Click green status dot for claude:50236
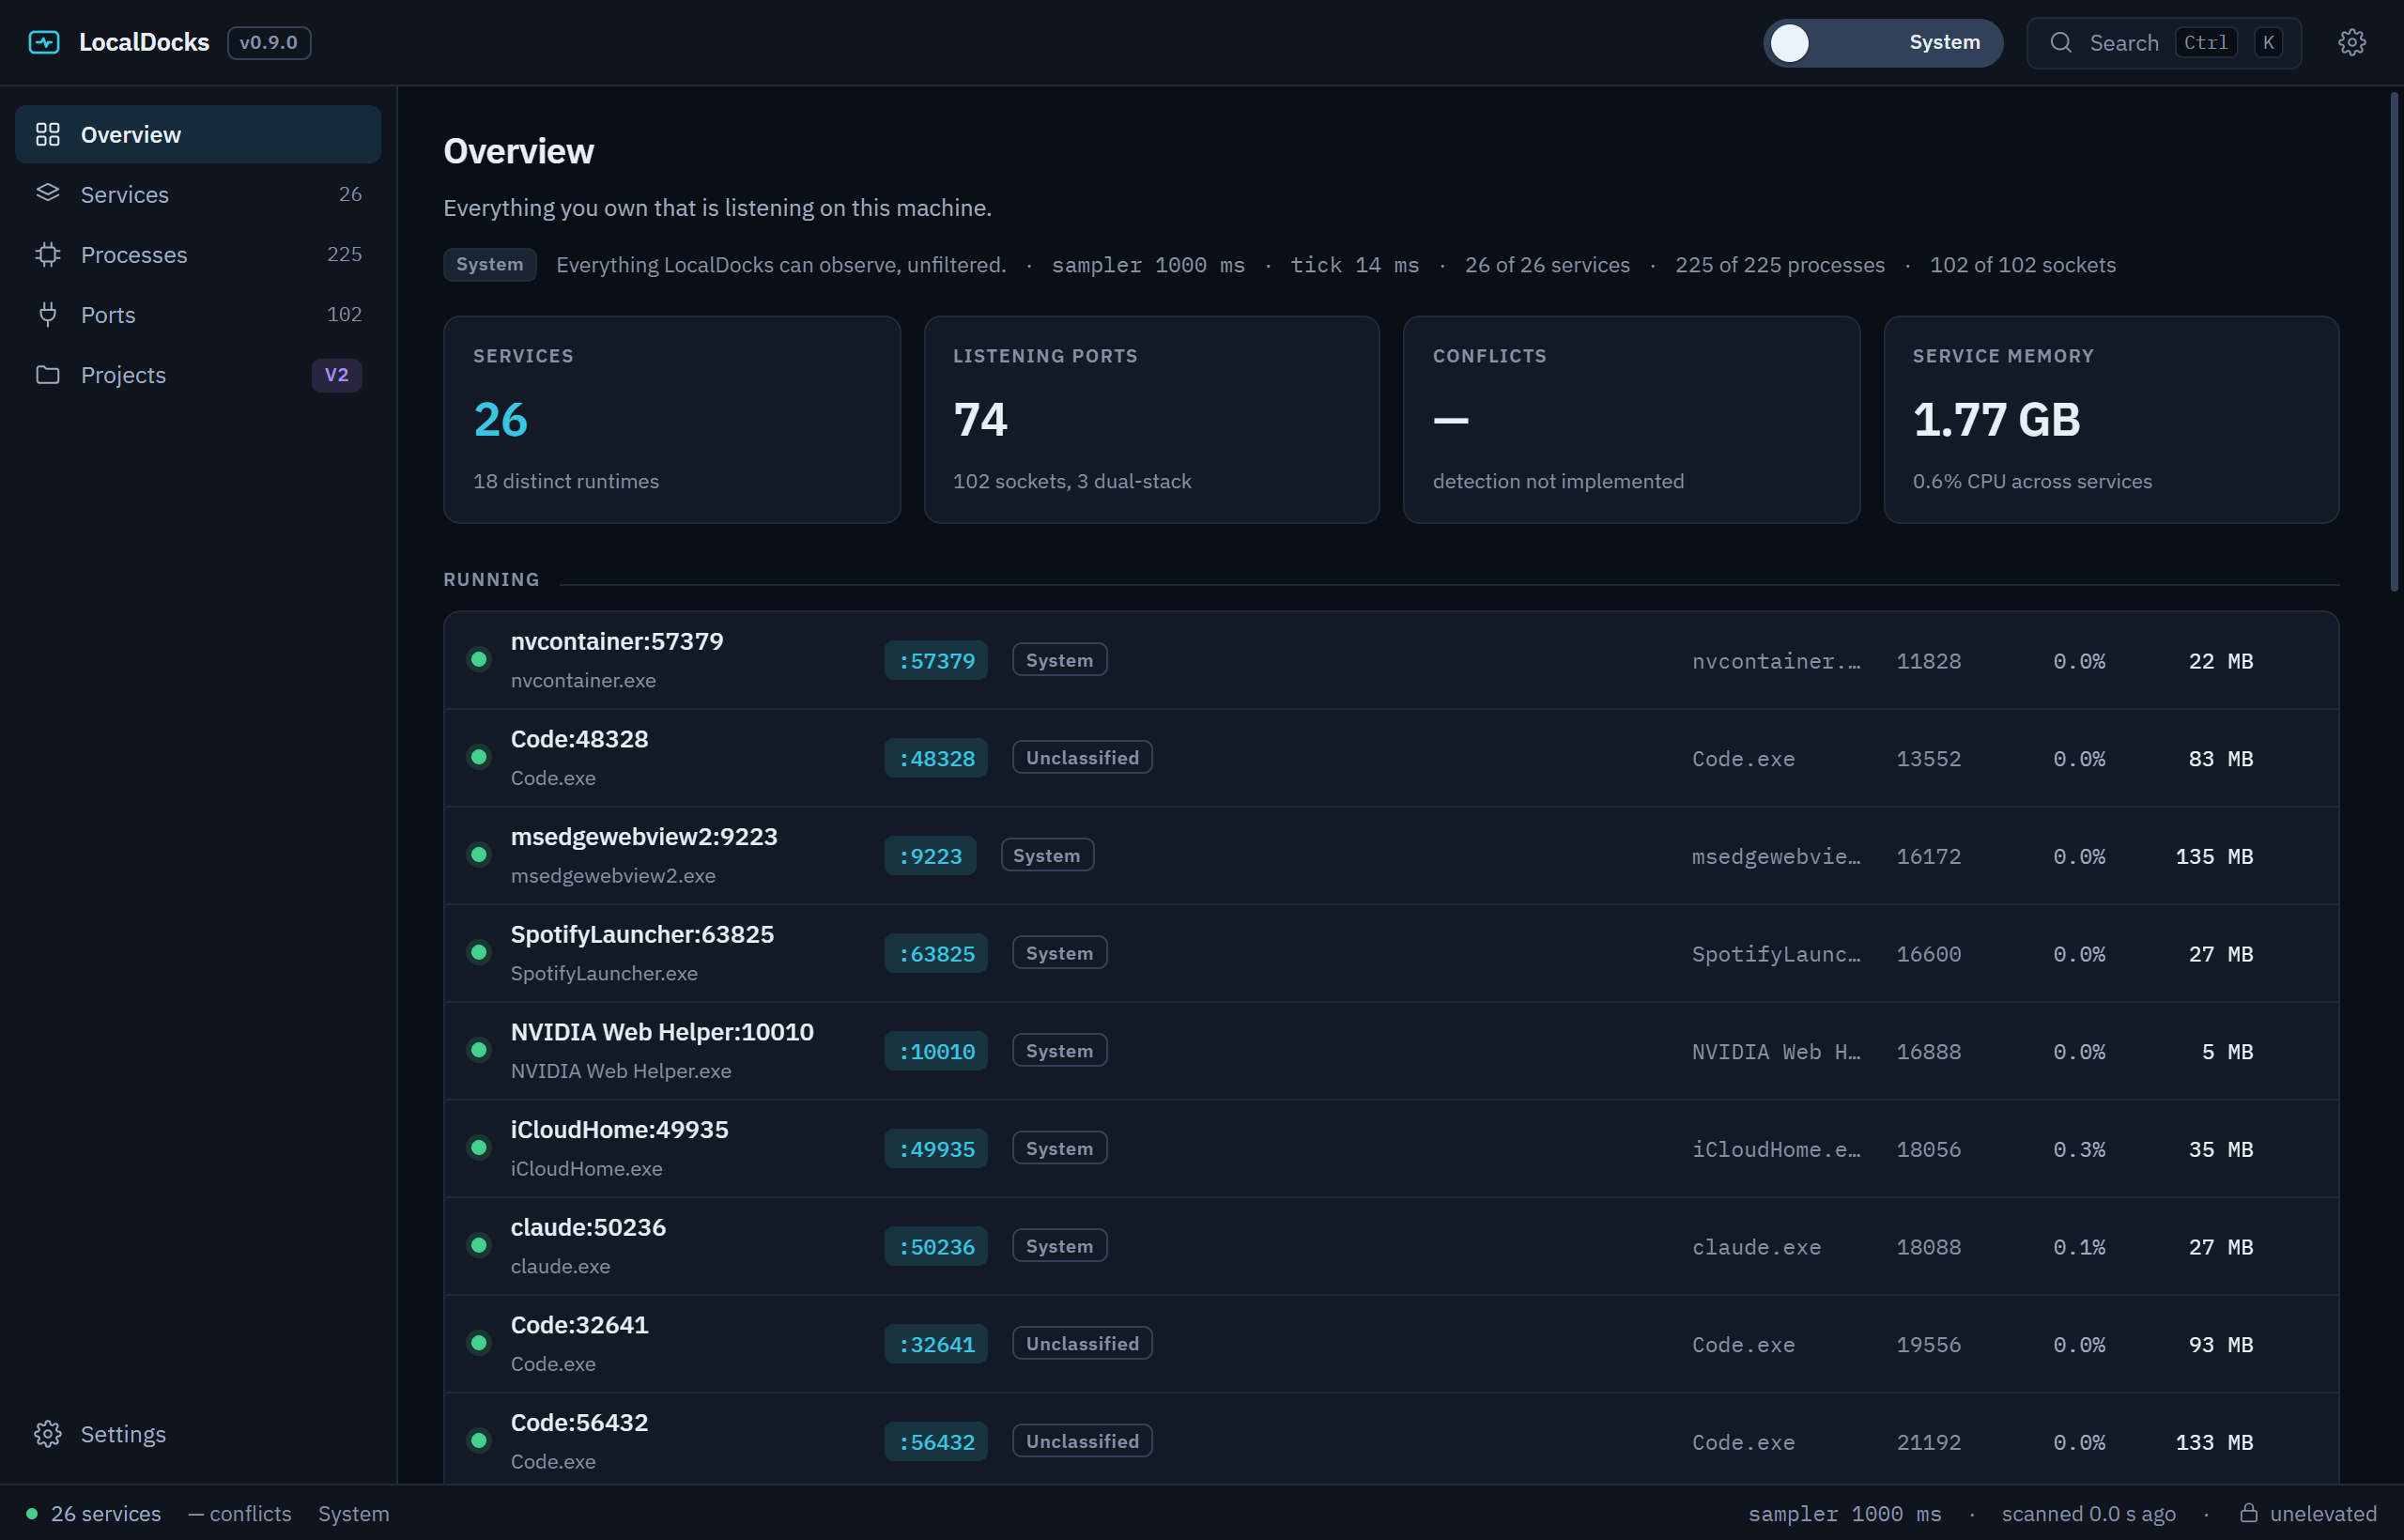The width and height of the screenshot is (2404, 1540). coord(479,1245)
